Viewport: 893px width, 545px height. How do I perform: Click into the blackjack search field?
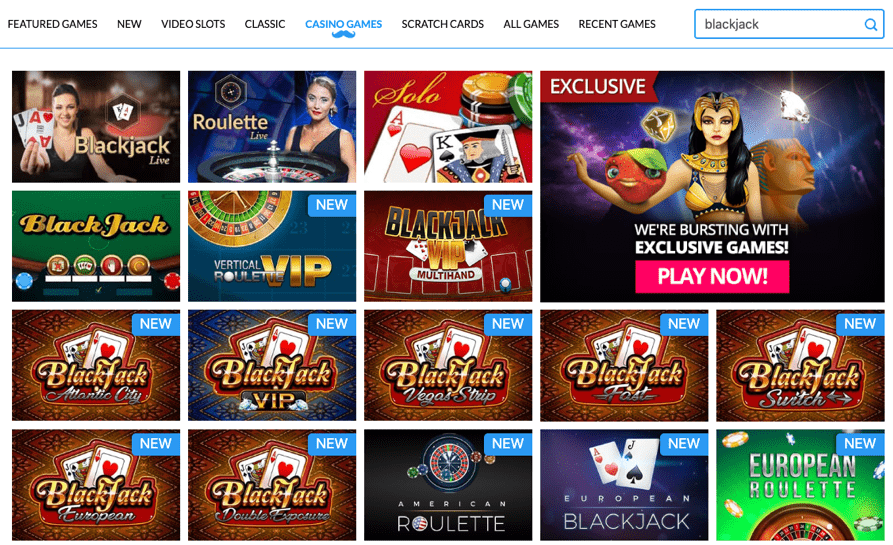pos(780,24)
